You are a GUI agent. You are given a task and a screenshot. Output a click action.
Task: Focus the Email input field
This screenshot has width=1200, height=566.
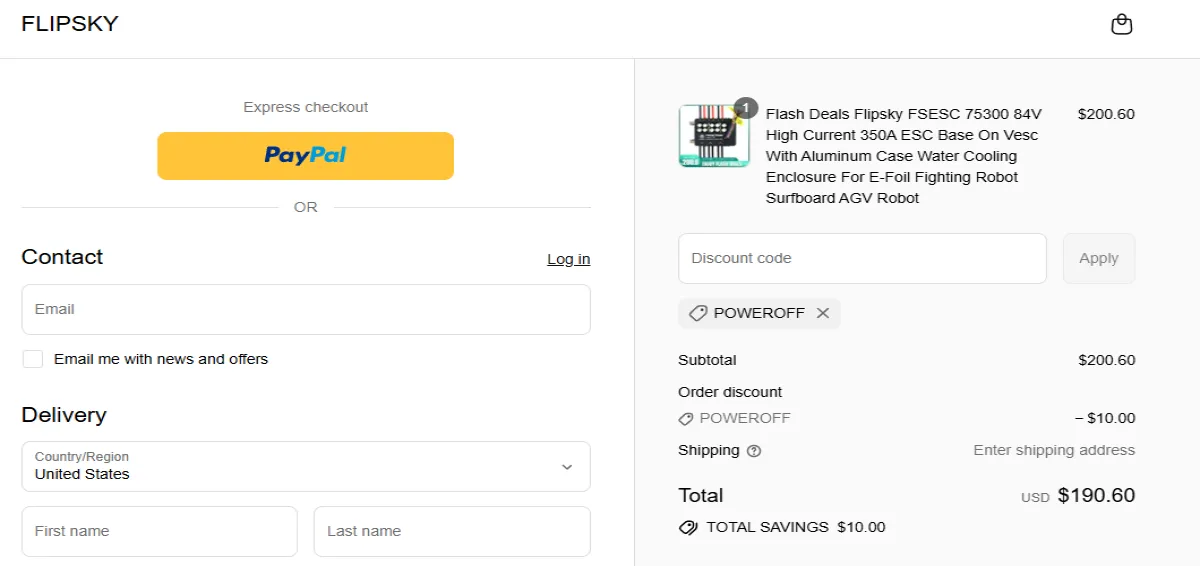point(305,309)
